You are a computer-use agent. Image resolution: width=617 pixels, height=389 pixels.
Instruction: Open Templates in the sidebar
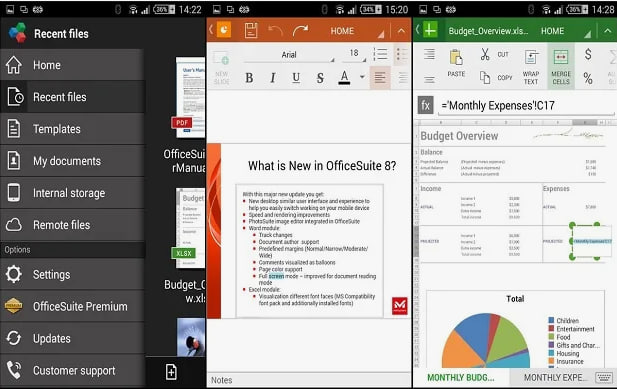coord(73,129)
